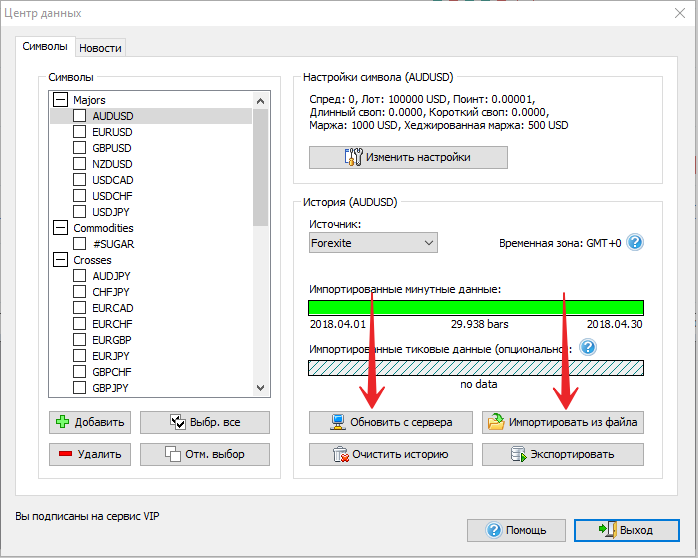Click the green plus Добавить icon
The height and width of the screenshot is (558, 698).
62,422
